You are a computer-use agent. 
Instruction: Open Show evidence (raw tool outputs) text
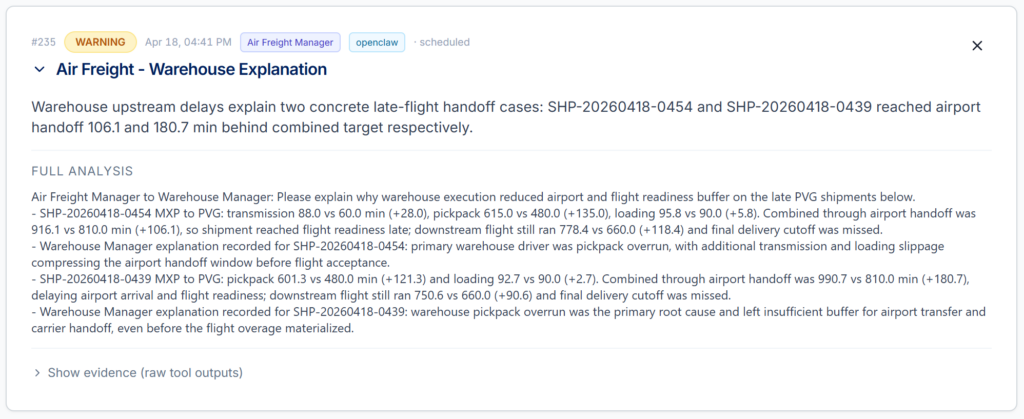[x=145, y=373]
